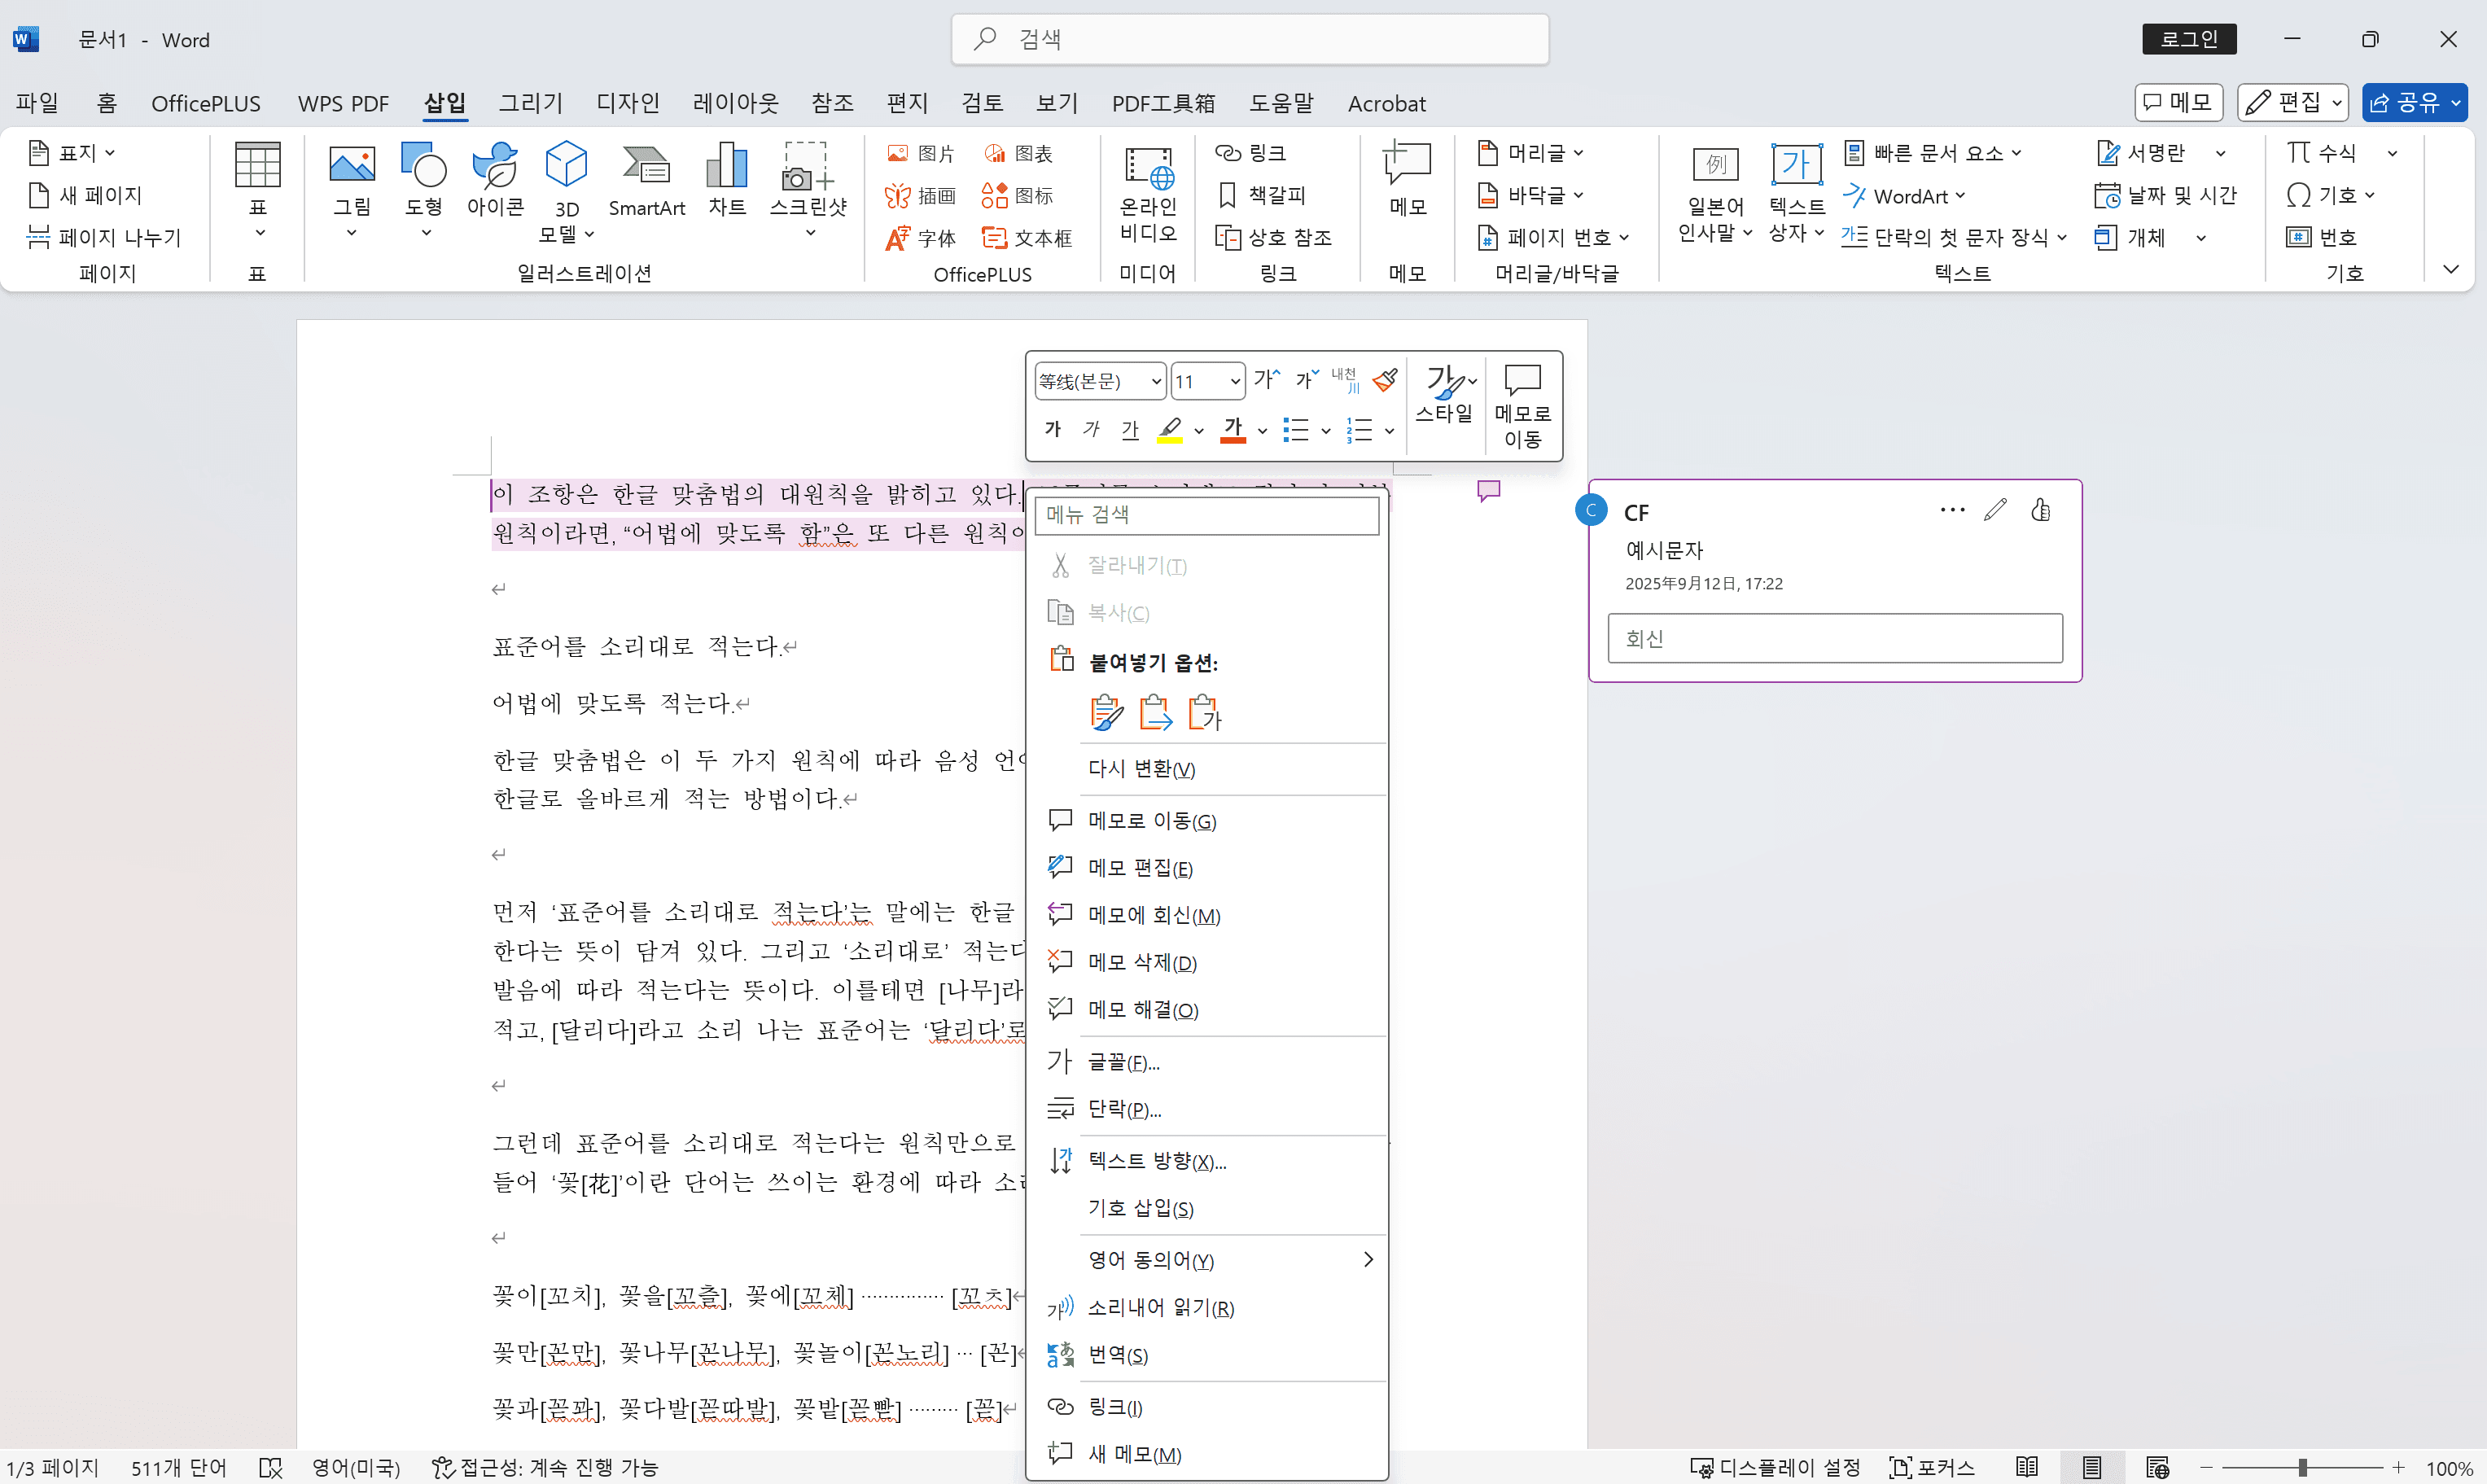The height and width of the screenshot is (1484, 2487).
Task: Switch to print layout view in status bar
Action: click(2091, 1467)
